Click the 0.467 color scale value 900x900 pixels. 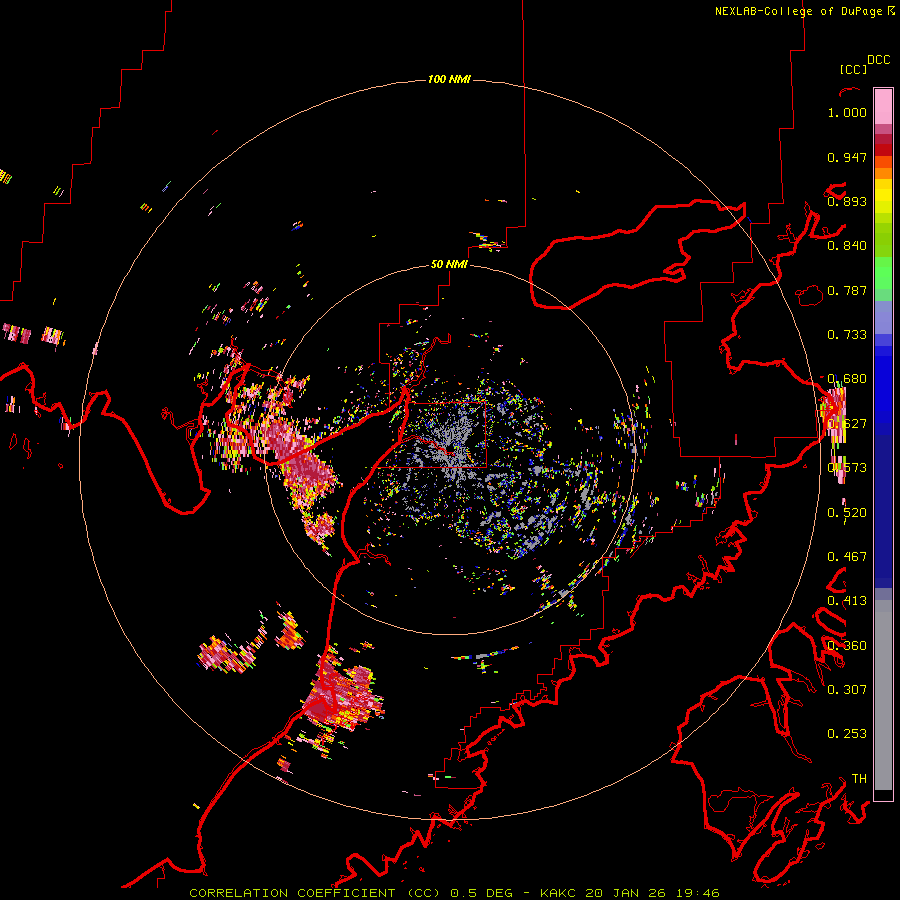coord(847,557)
